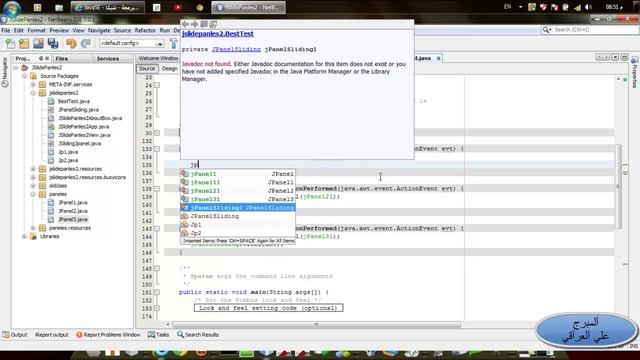This screenshot has width=640, height=360.
Task: Undo the last edit via toolbar
Action: click(x=71, y=43)
